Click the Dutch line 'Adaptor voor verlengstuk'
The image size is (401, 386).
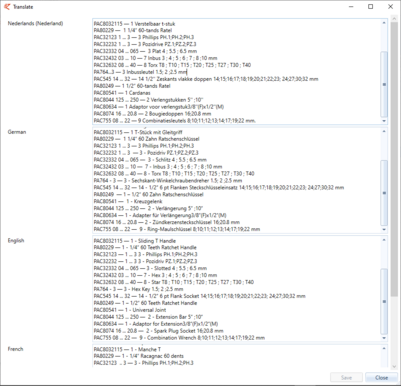[159, 107]
